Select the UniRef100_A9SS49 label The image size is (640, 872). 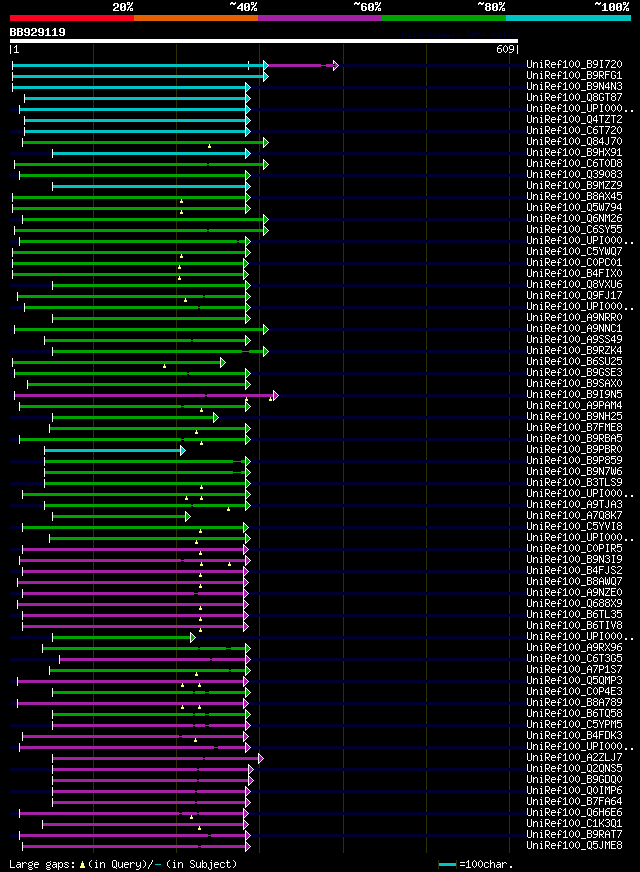click(574, 340)
